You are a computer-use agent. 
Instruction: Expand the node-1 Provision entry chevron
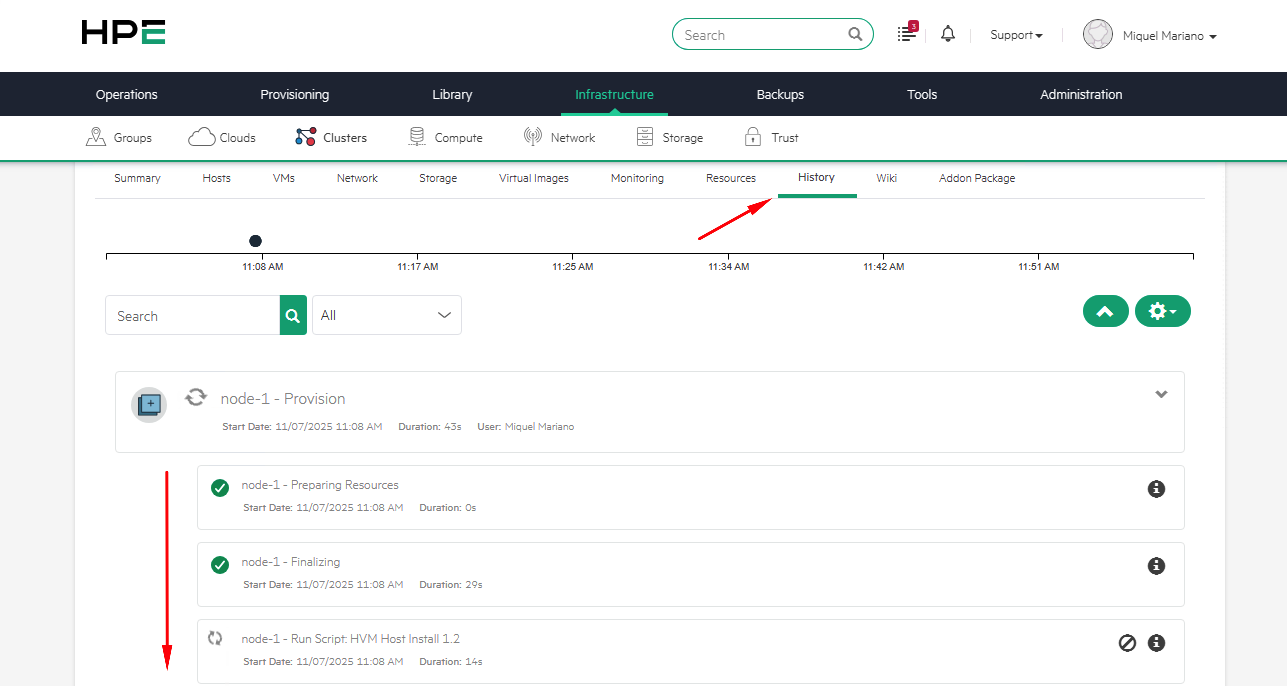point(1161,394)
